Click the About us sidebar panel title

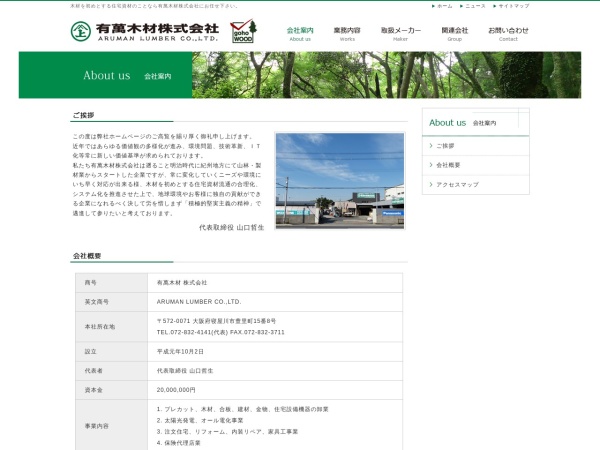tap(463, 123)
